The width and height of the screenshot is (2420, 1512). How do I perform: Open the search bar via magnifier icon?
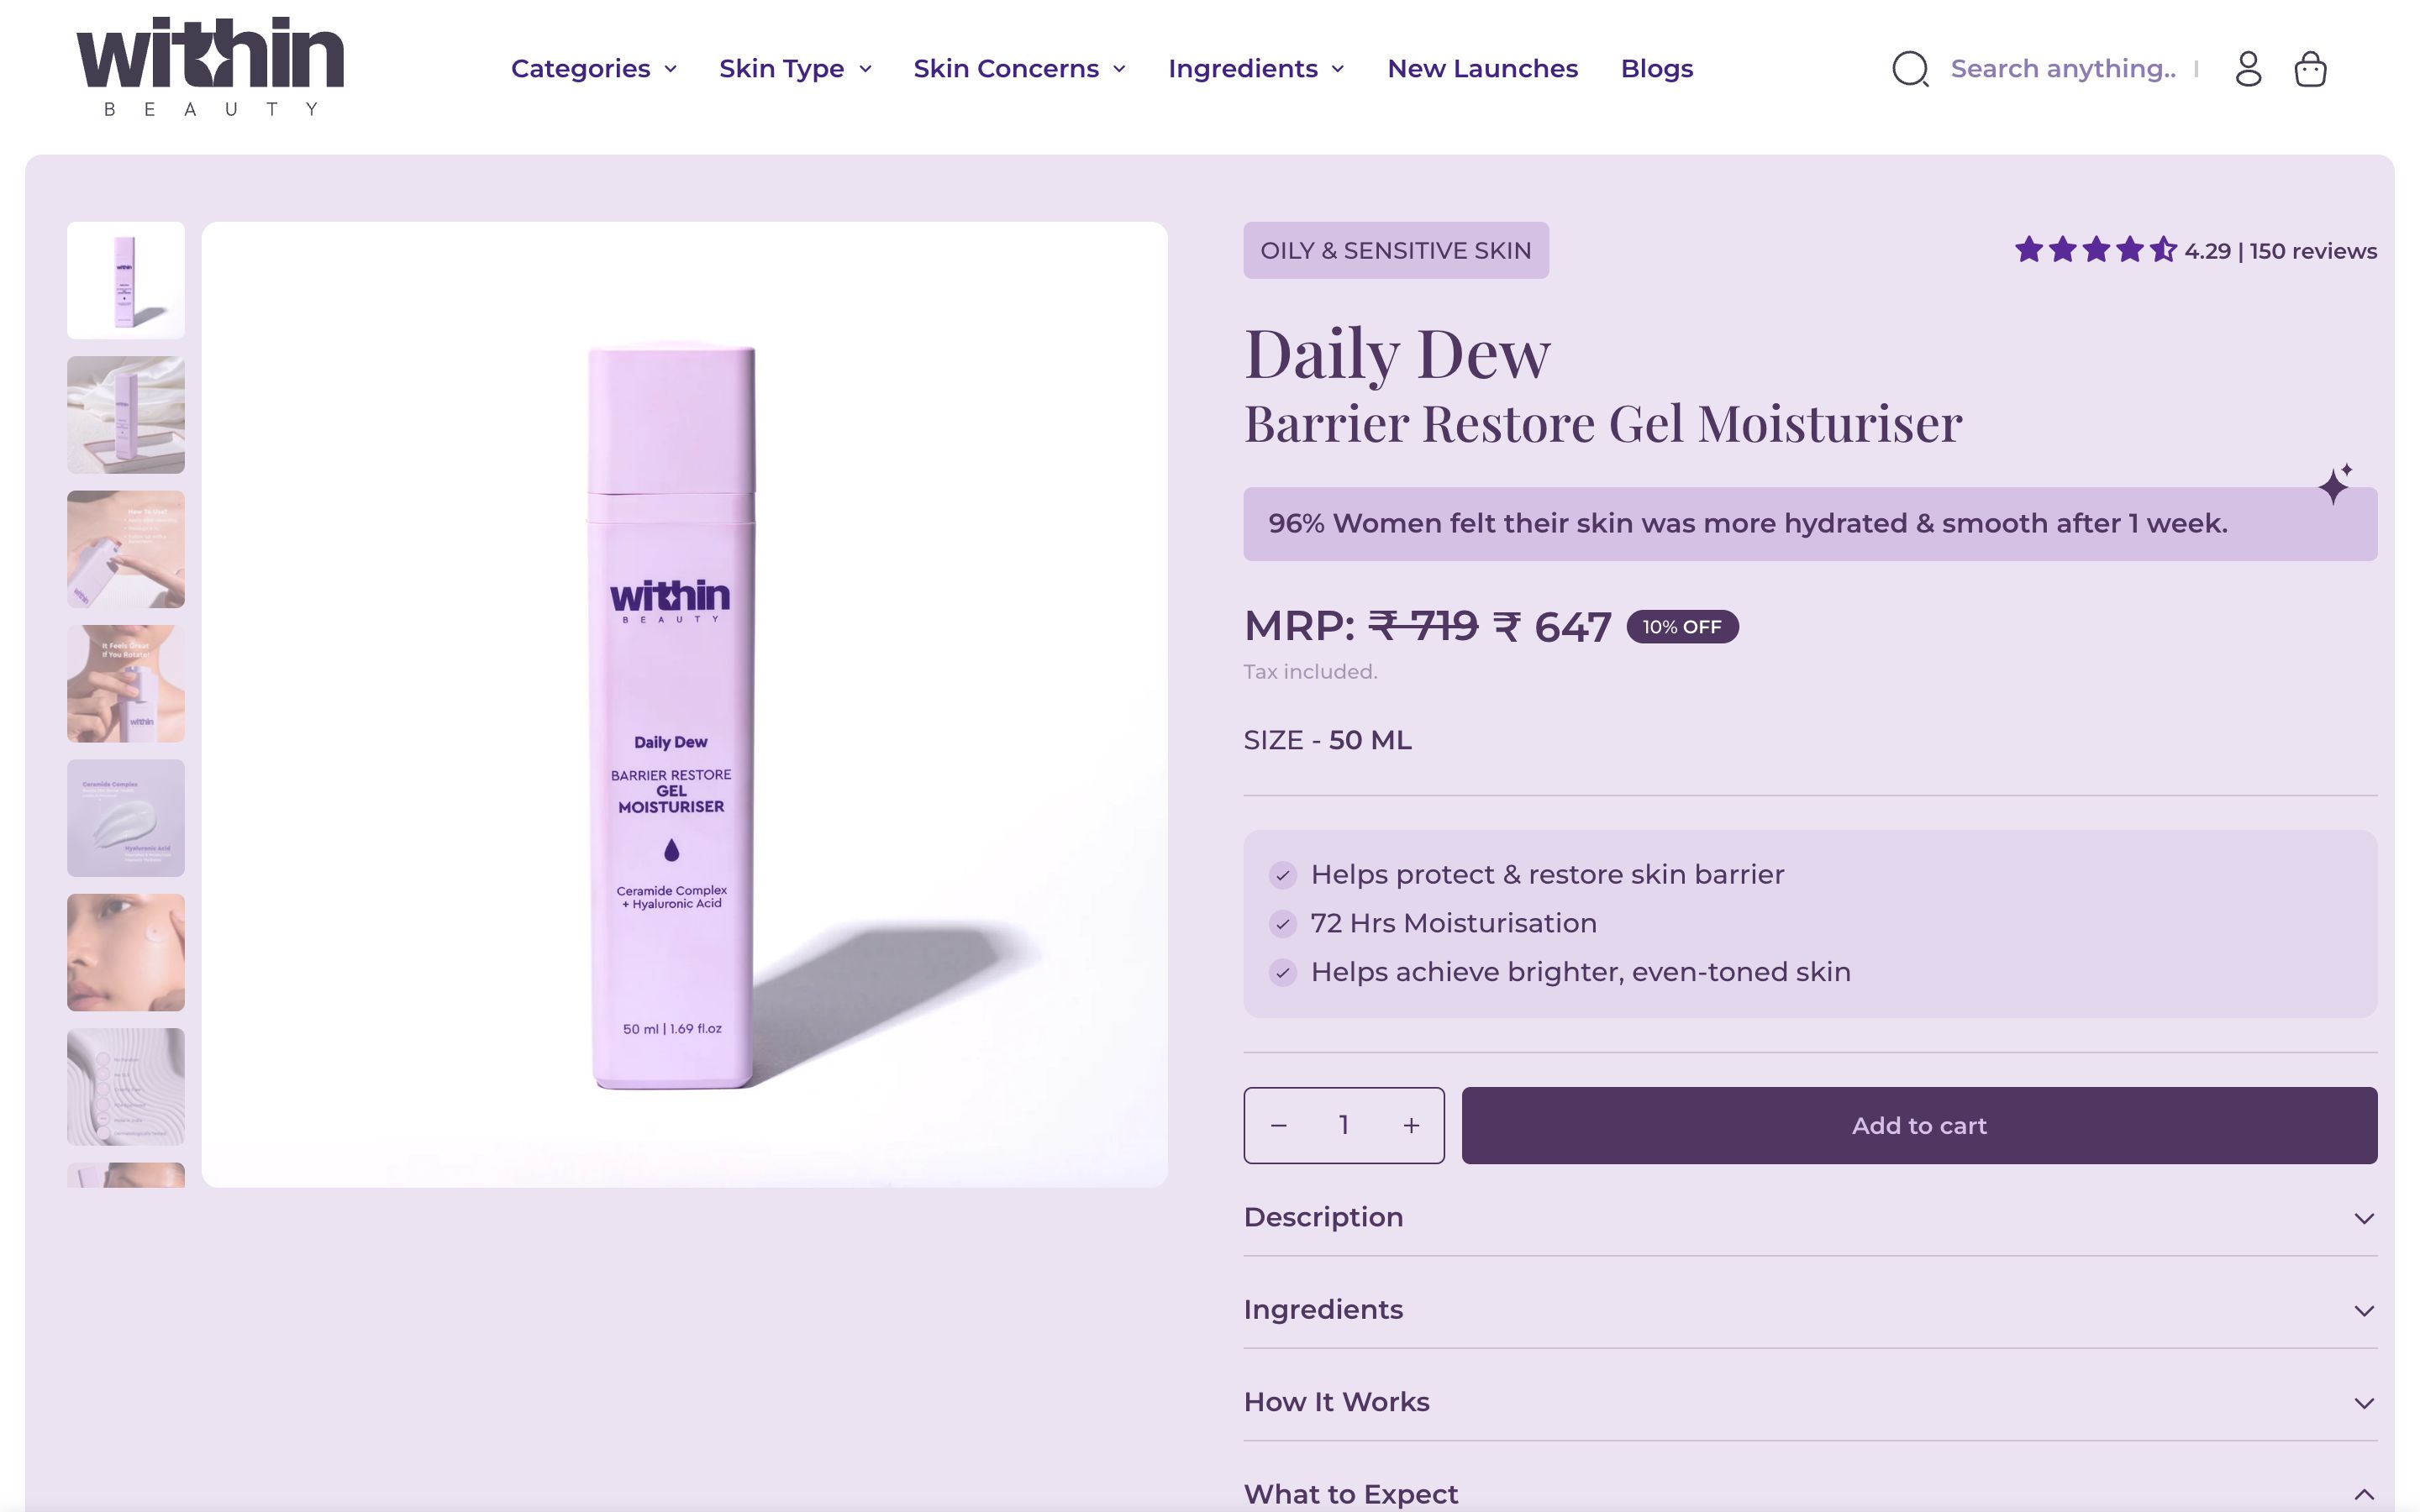coord(1910,68)
